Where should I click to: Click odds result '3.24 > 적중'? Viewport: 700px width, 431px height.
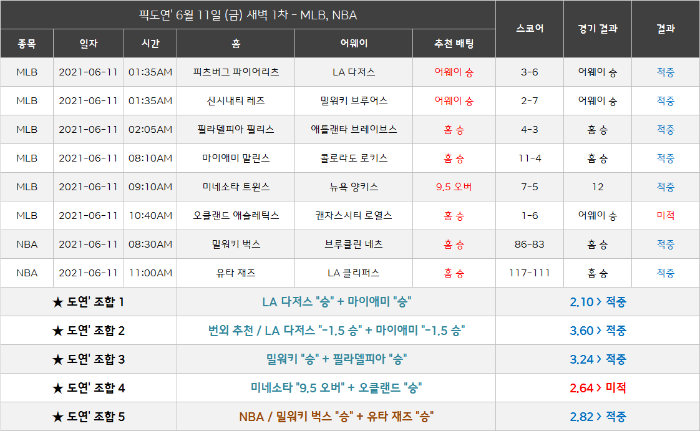tap(598, 359)
